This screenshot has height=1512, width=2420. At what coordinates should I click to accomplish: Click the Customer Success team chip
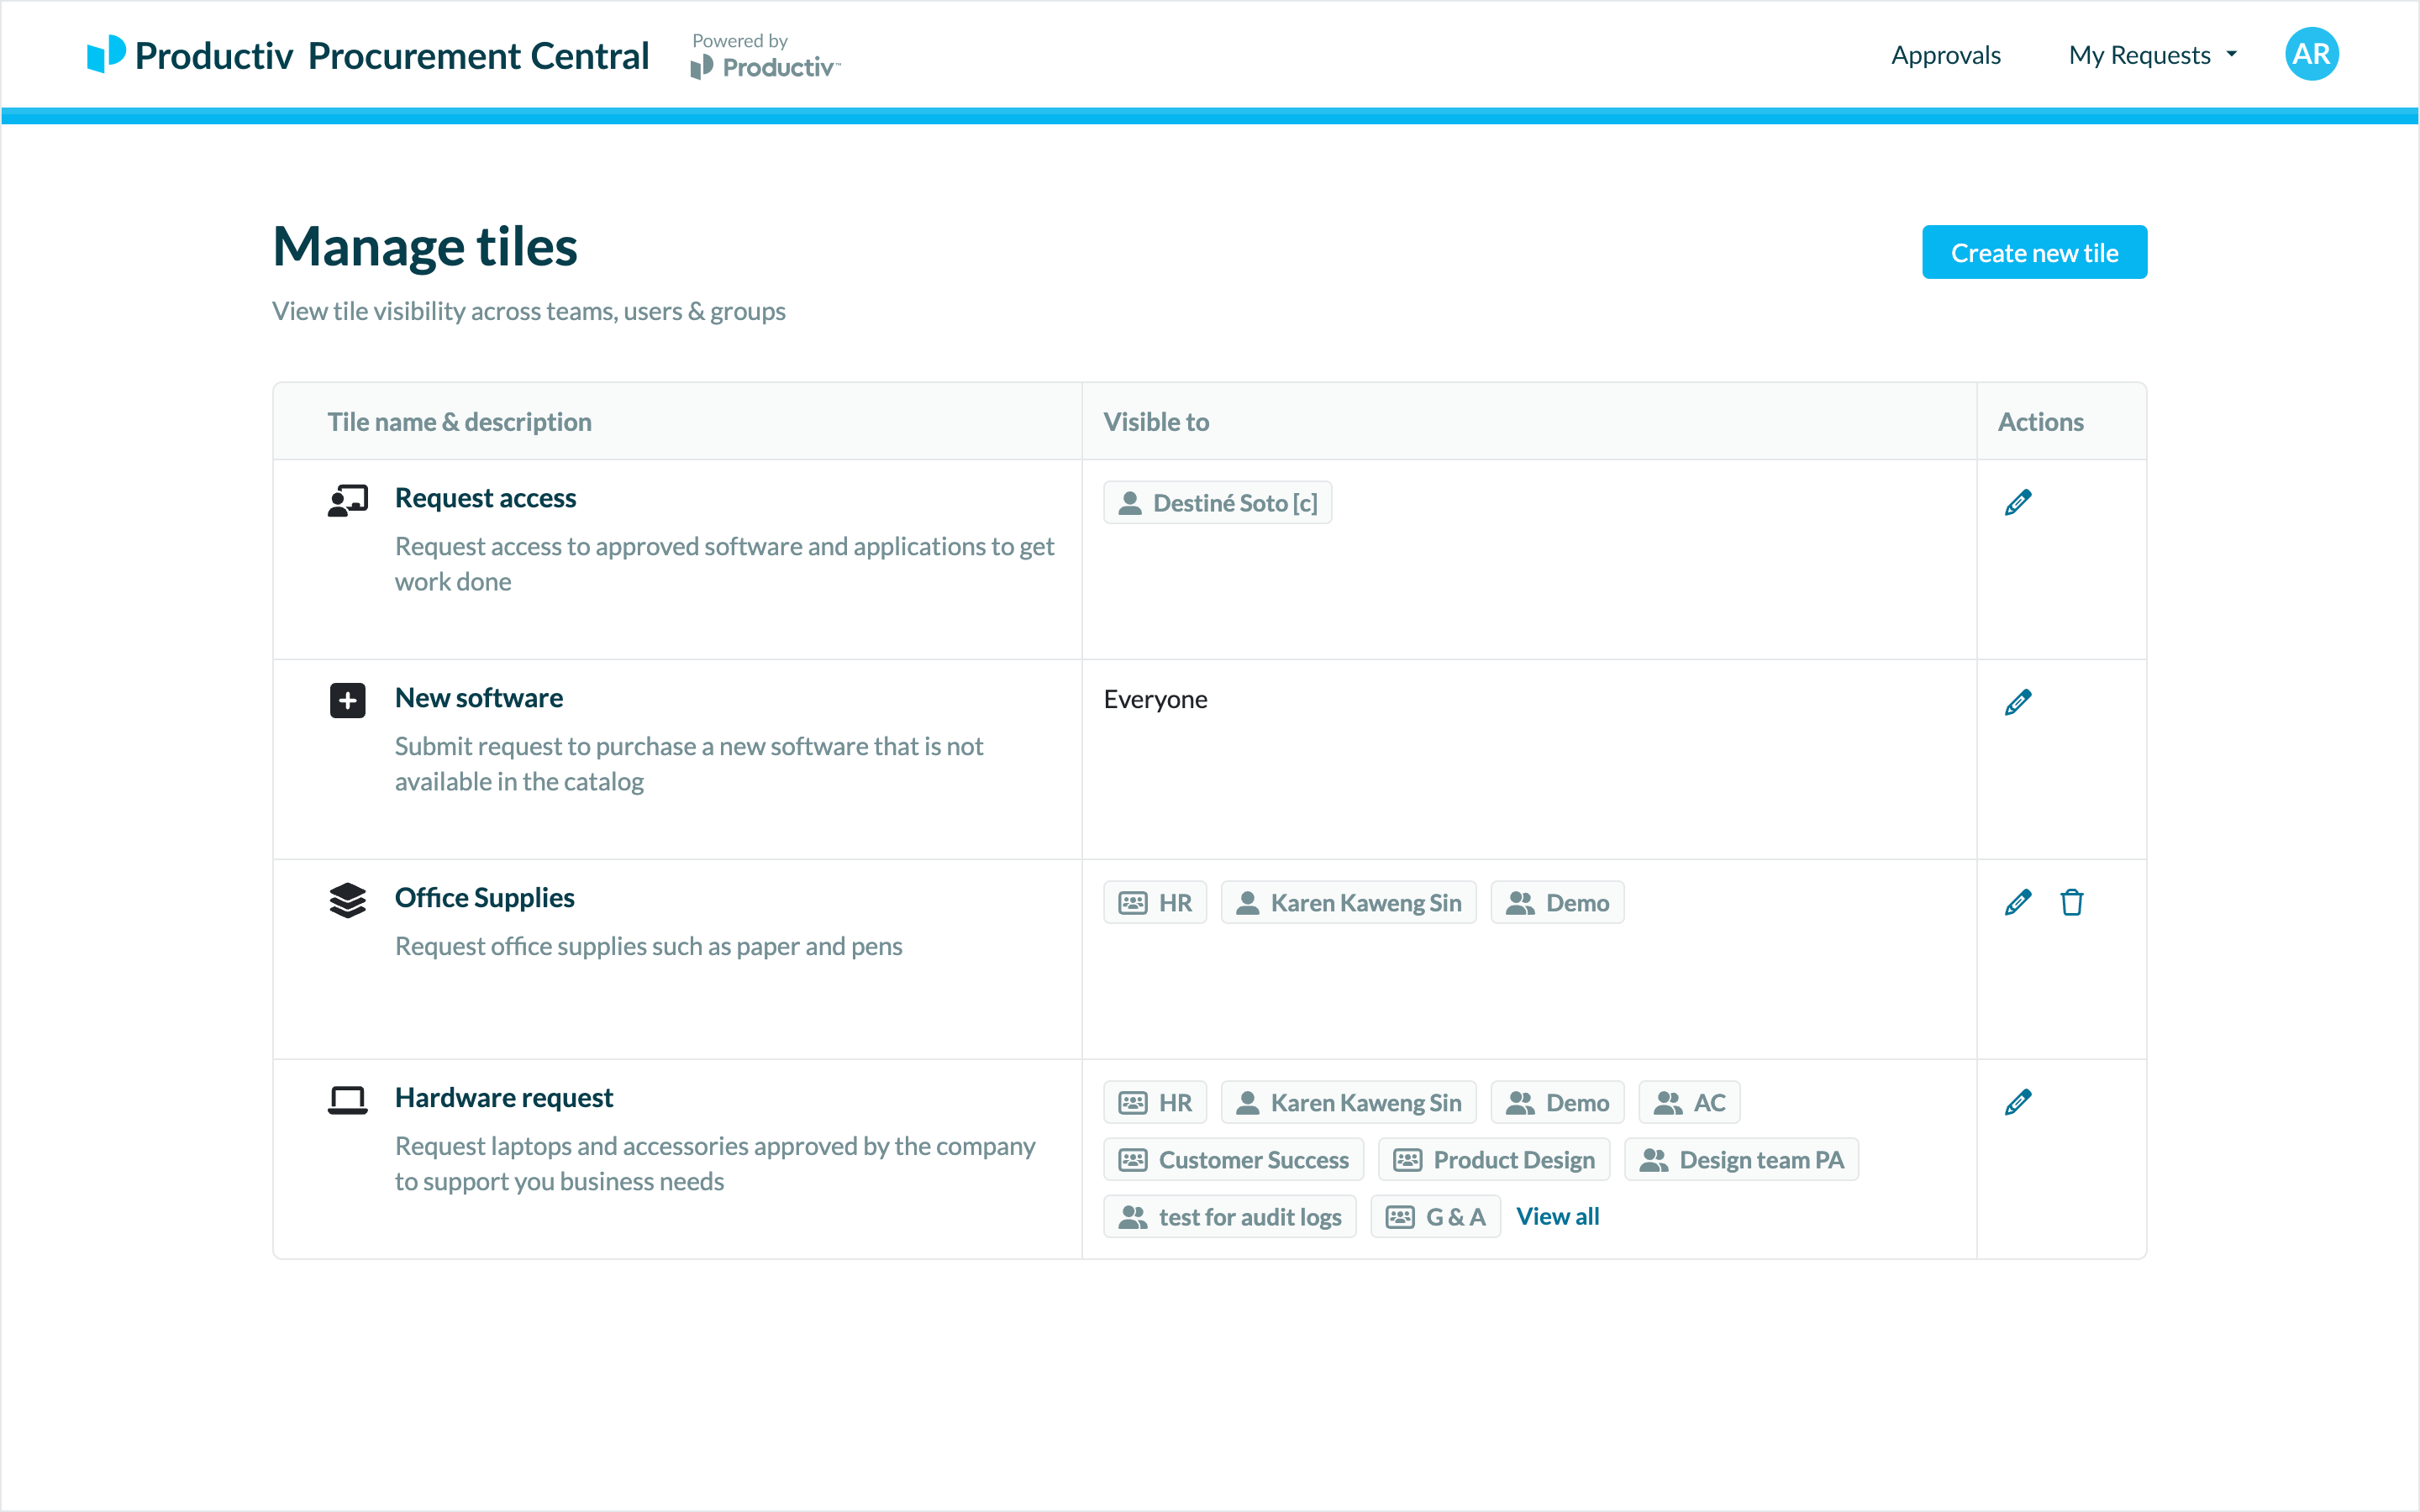pos(1233,1160)
